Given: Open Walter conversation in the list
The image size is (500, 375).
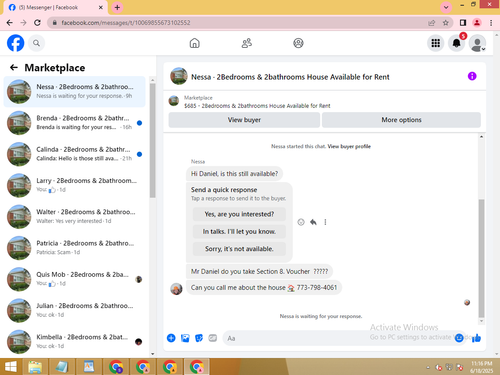Looking at the screenshot, I should [x=75, y=217].
